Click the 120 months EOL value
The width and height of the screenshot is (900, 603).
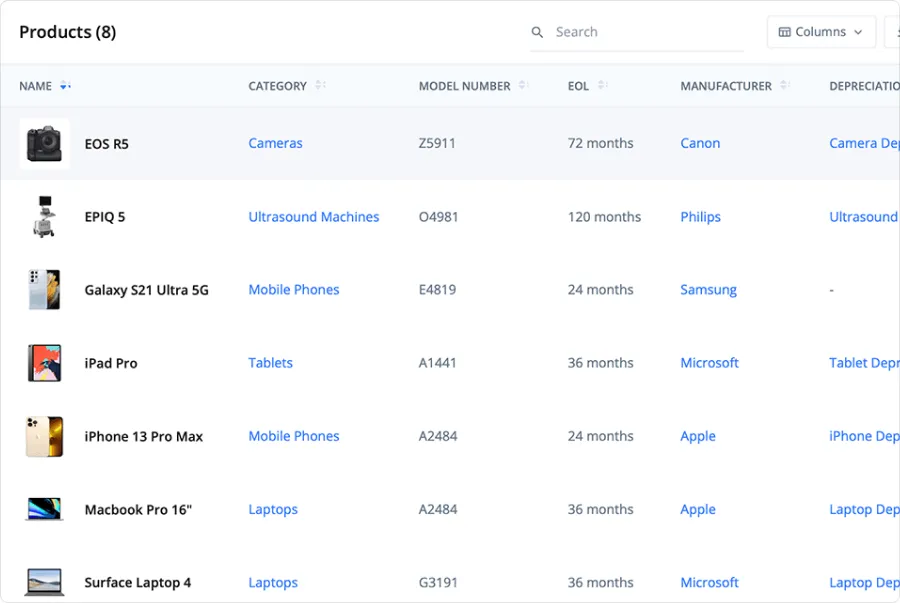point(604,217)
